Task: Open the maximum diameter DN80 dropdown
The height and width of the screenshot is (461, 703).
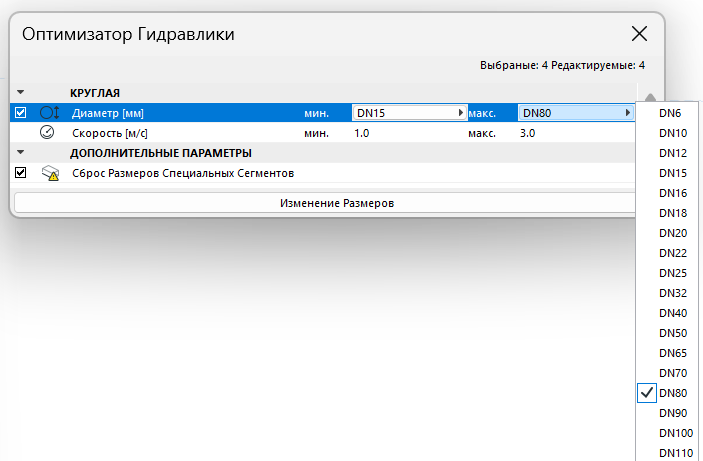Action: [x=576, y=113]
